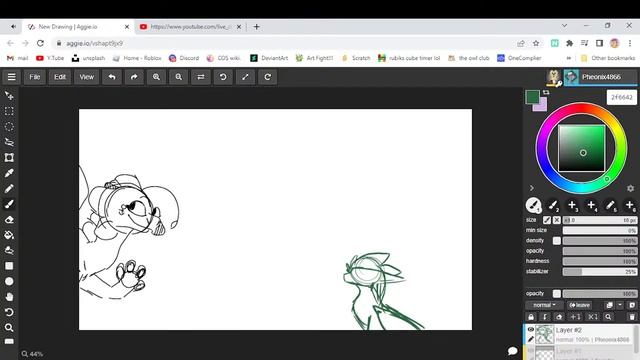
Task: Toggle preserve alpha lock button
Action: pyautogui.click(x=559, y=317)
